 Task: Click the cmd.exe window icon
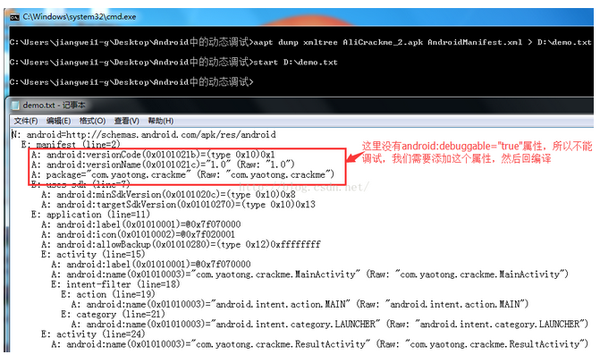pyautogui.click(x=15, y=17)
